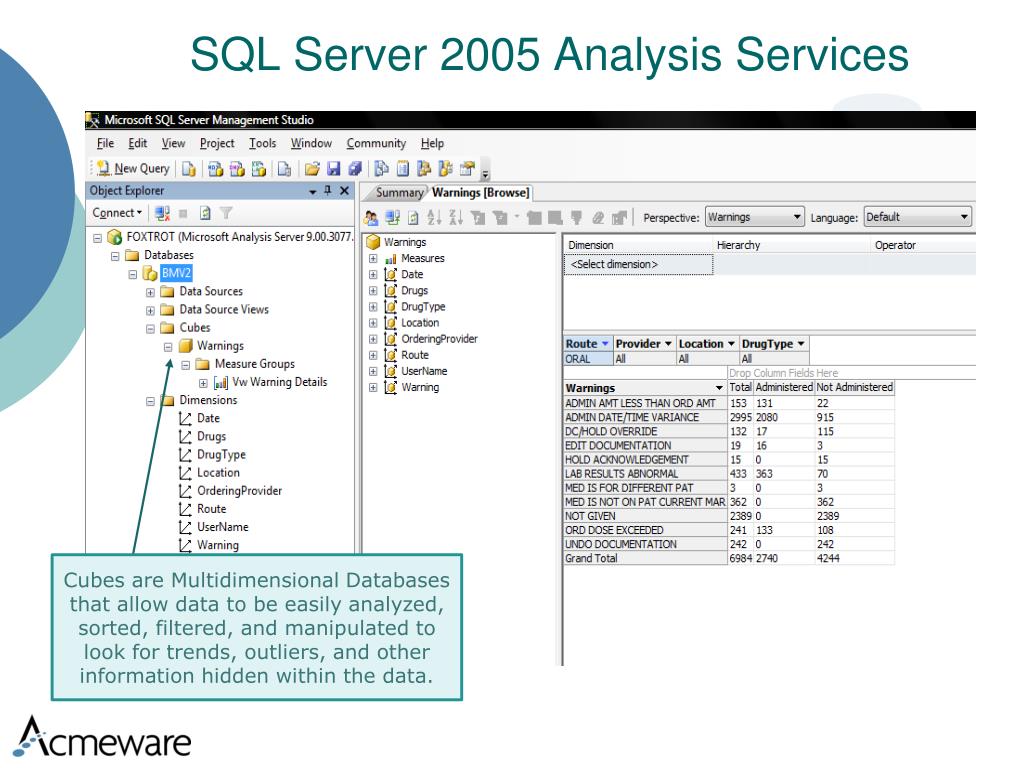
Task: Close the Object Explorer panel
Action: 344,191
